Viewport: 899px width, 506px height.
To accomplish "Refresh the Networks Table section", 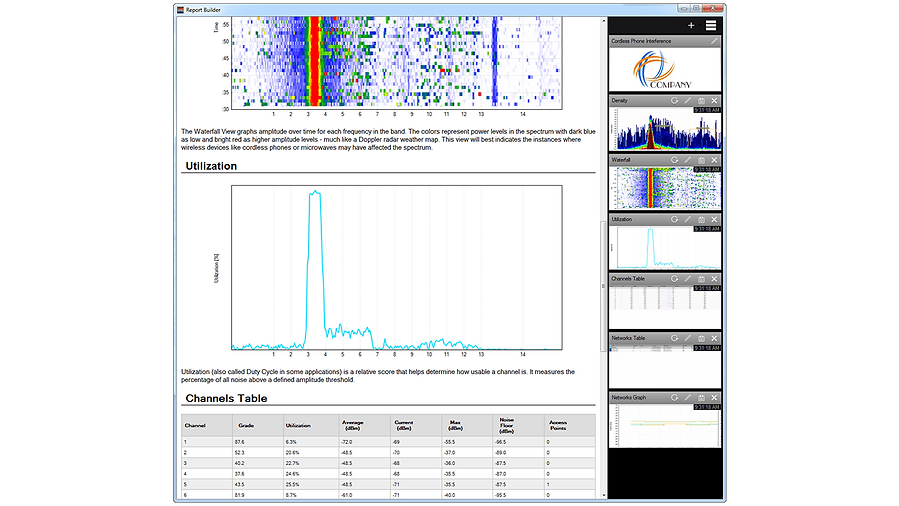I will point(675,338).
